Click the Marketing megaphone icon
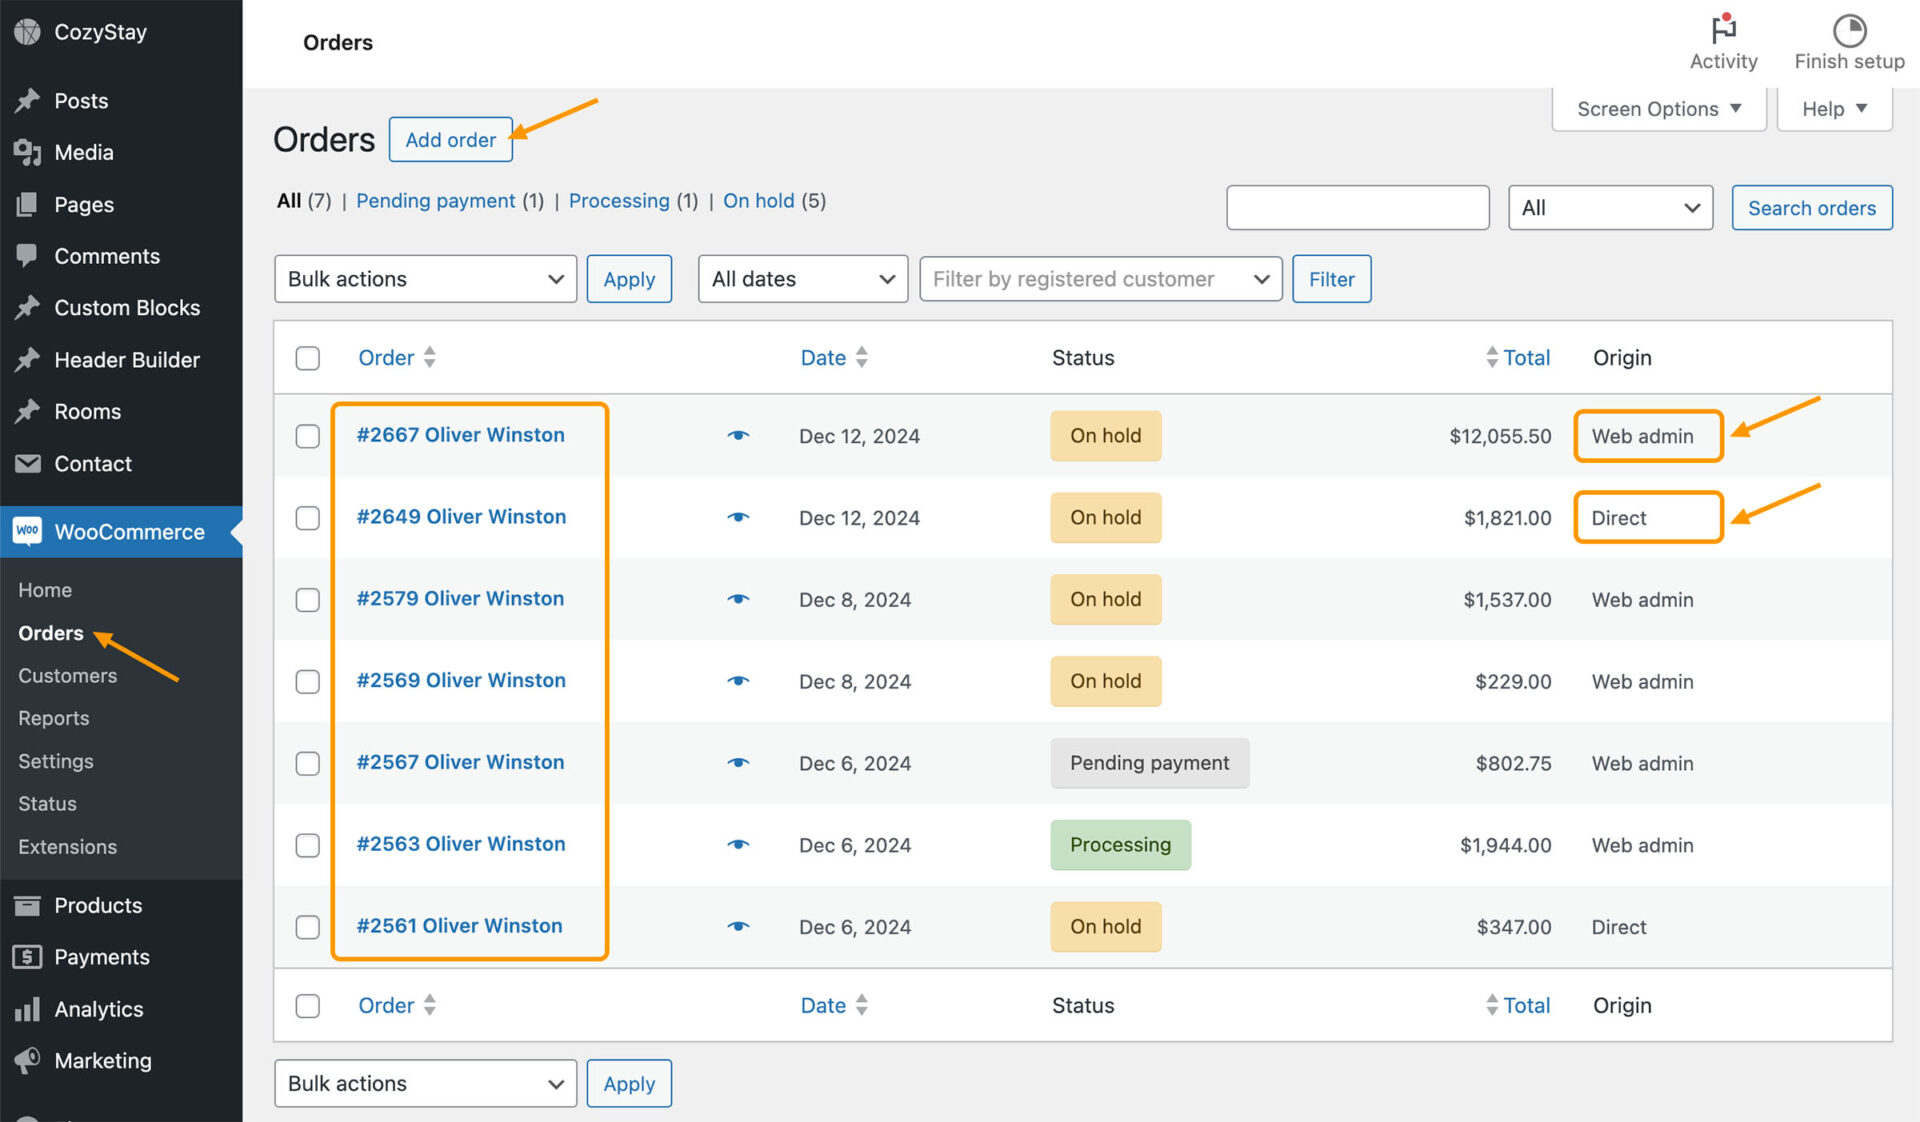The height and width of the screenshot is (1122, 1920). 28,1060
